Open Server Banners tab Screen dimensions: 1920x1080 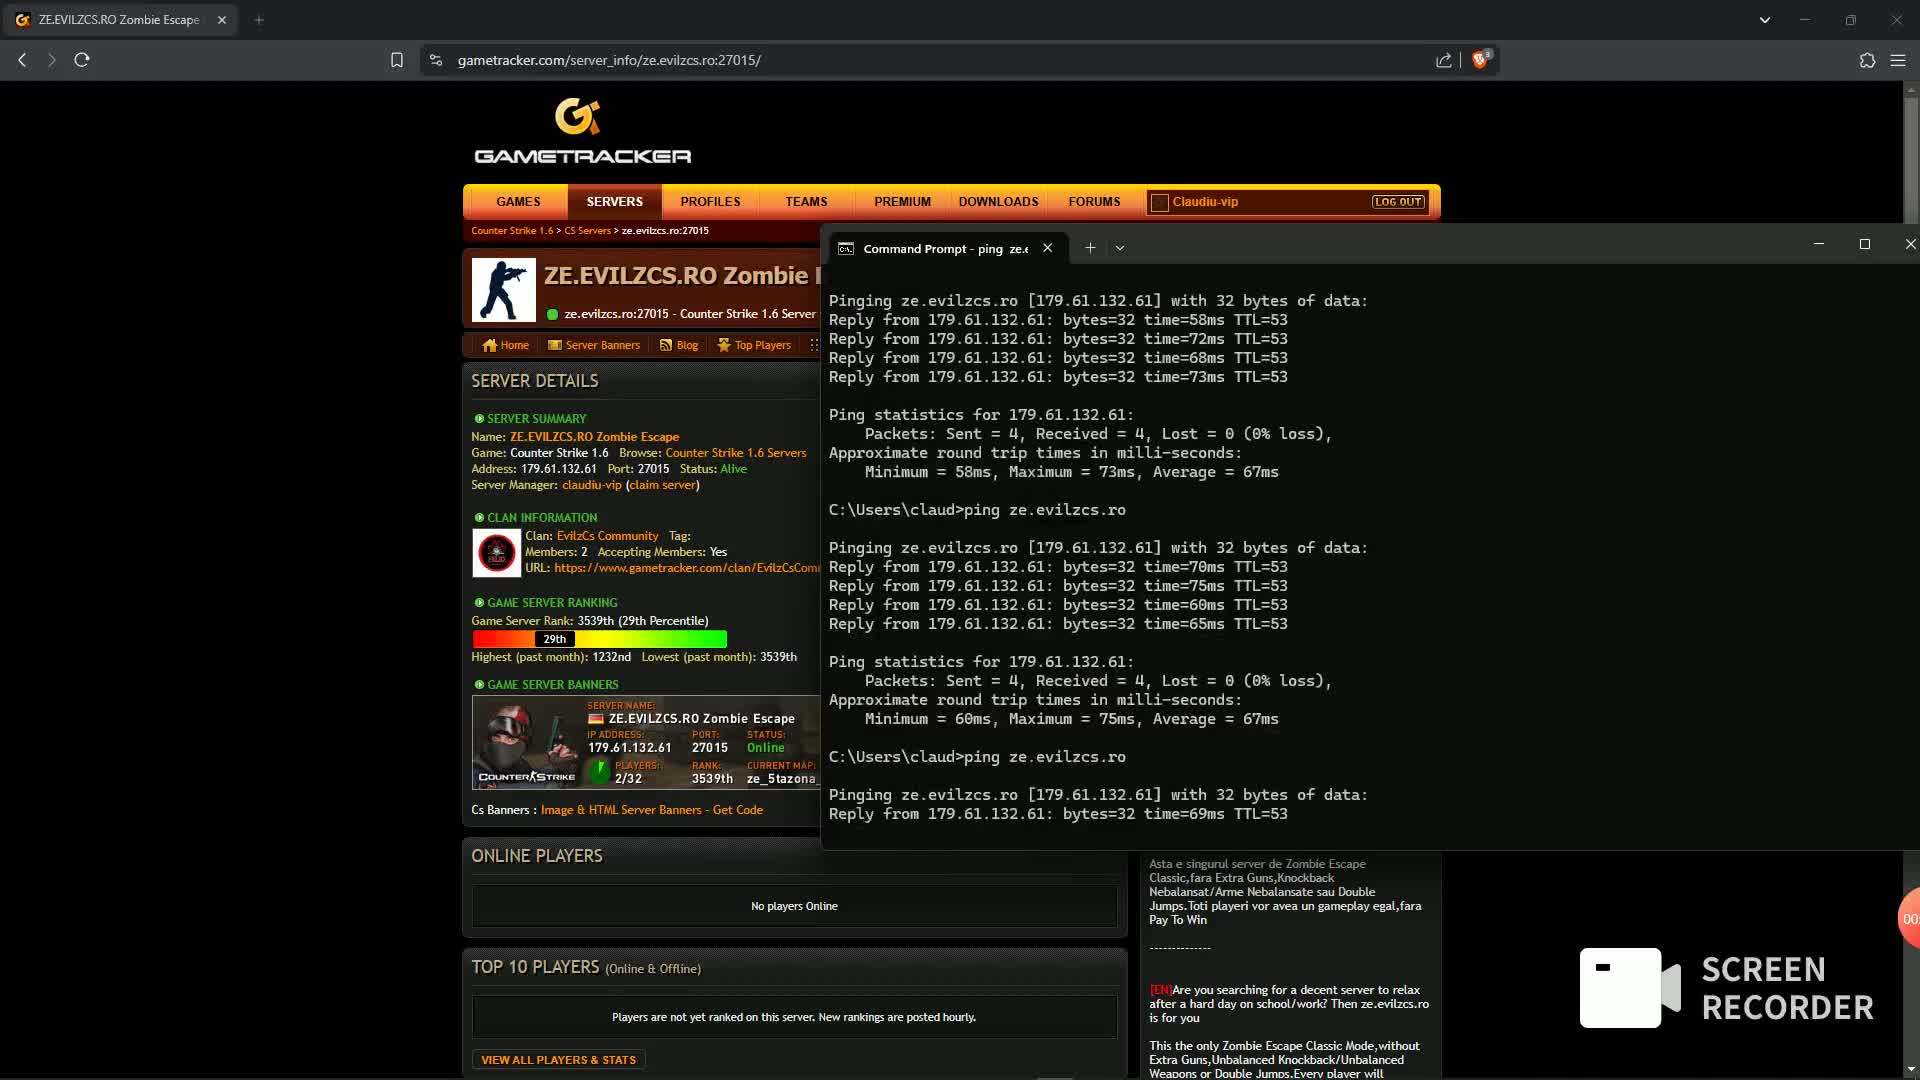pyautogui.click(x=594, y=345)
